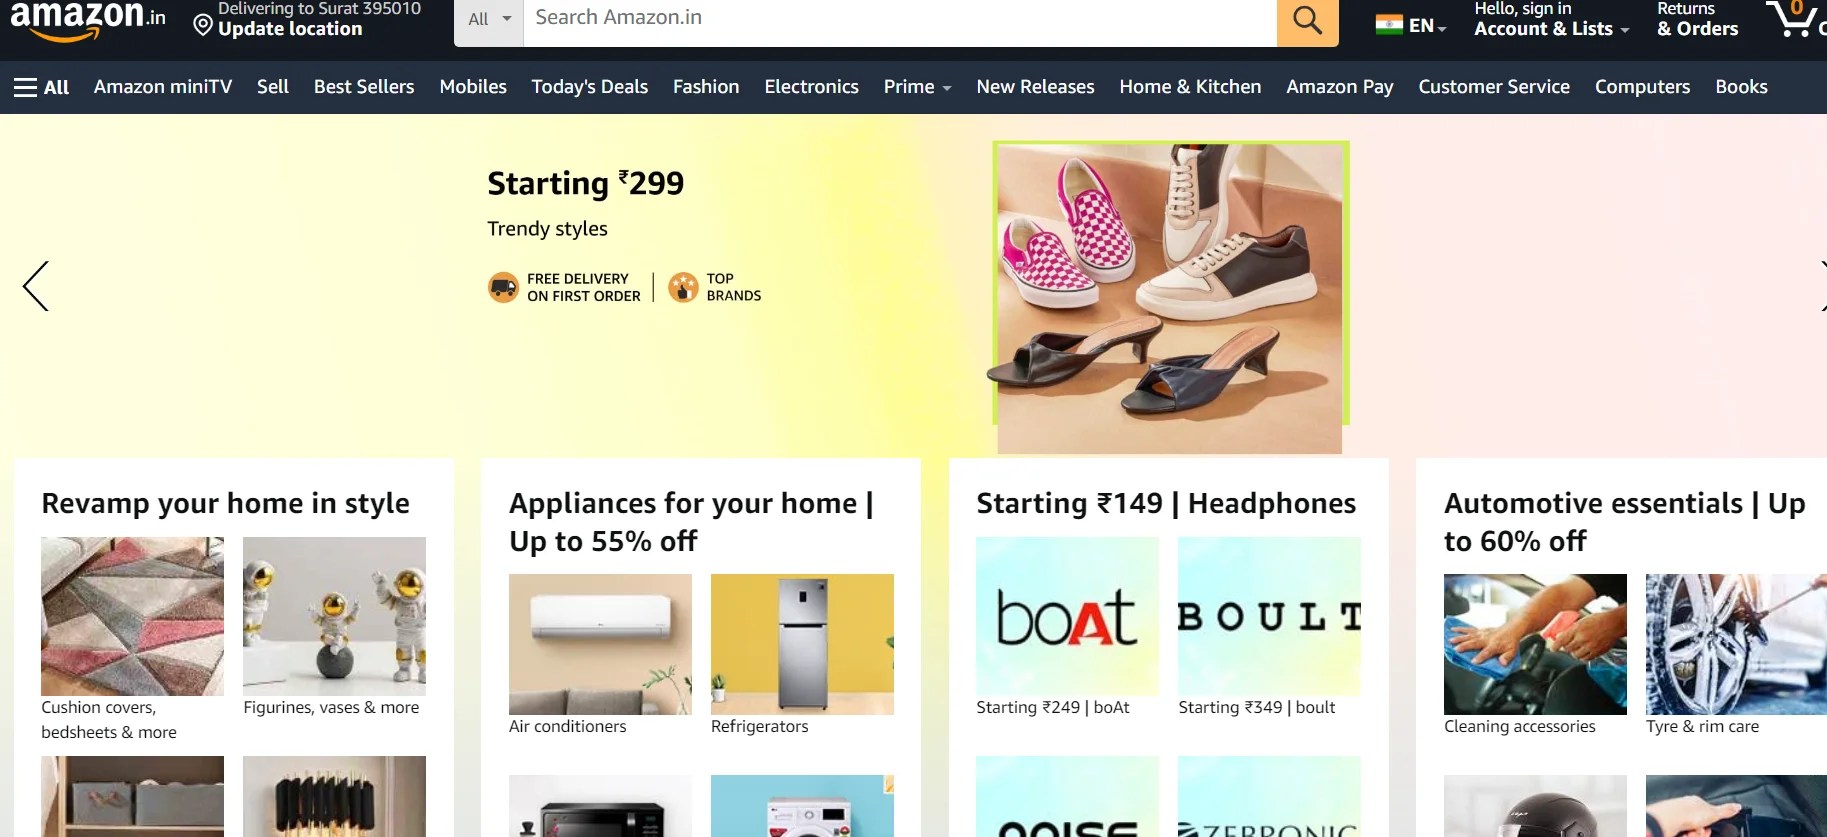This screenshot has width=1827, height=837.
Task: Focus the Search Amazon.in input field
Action: coord(900,20)
